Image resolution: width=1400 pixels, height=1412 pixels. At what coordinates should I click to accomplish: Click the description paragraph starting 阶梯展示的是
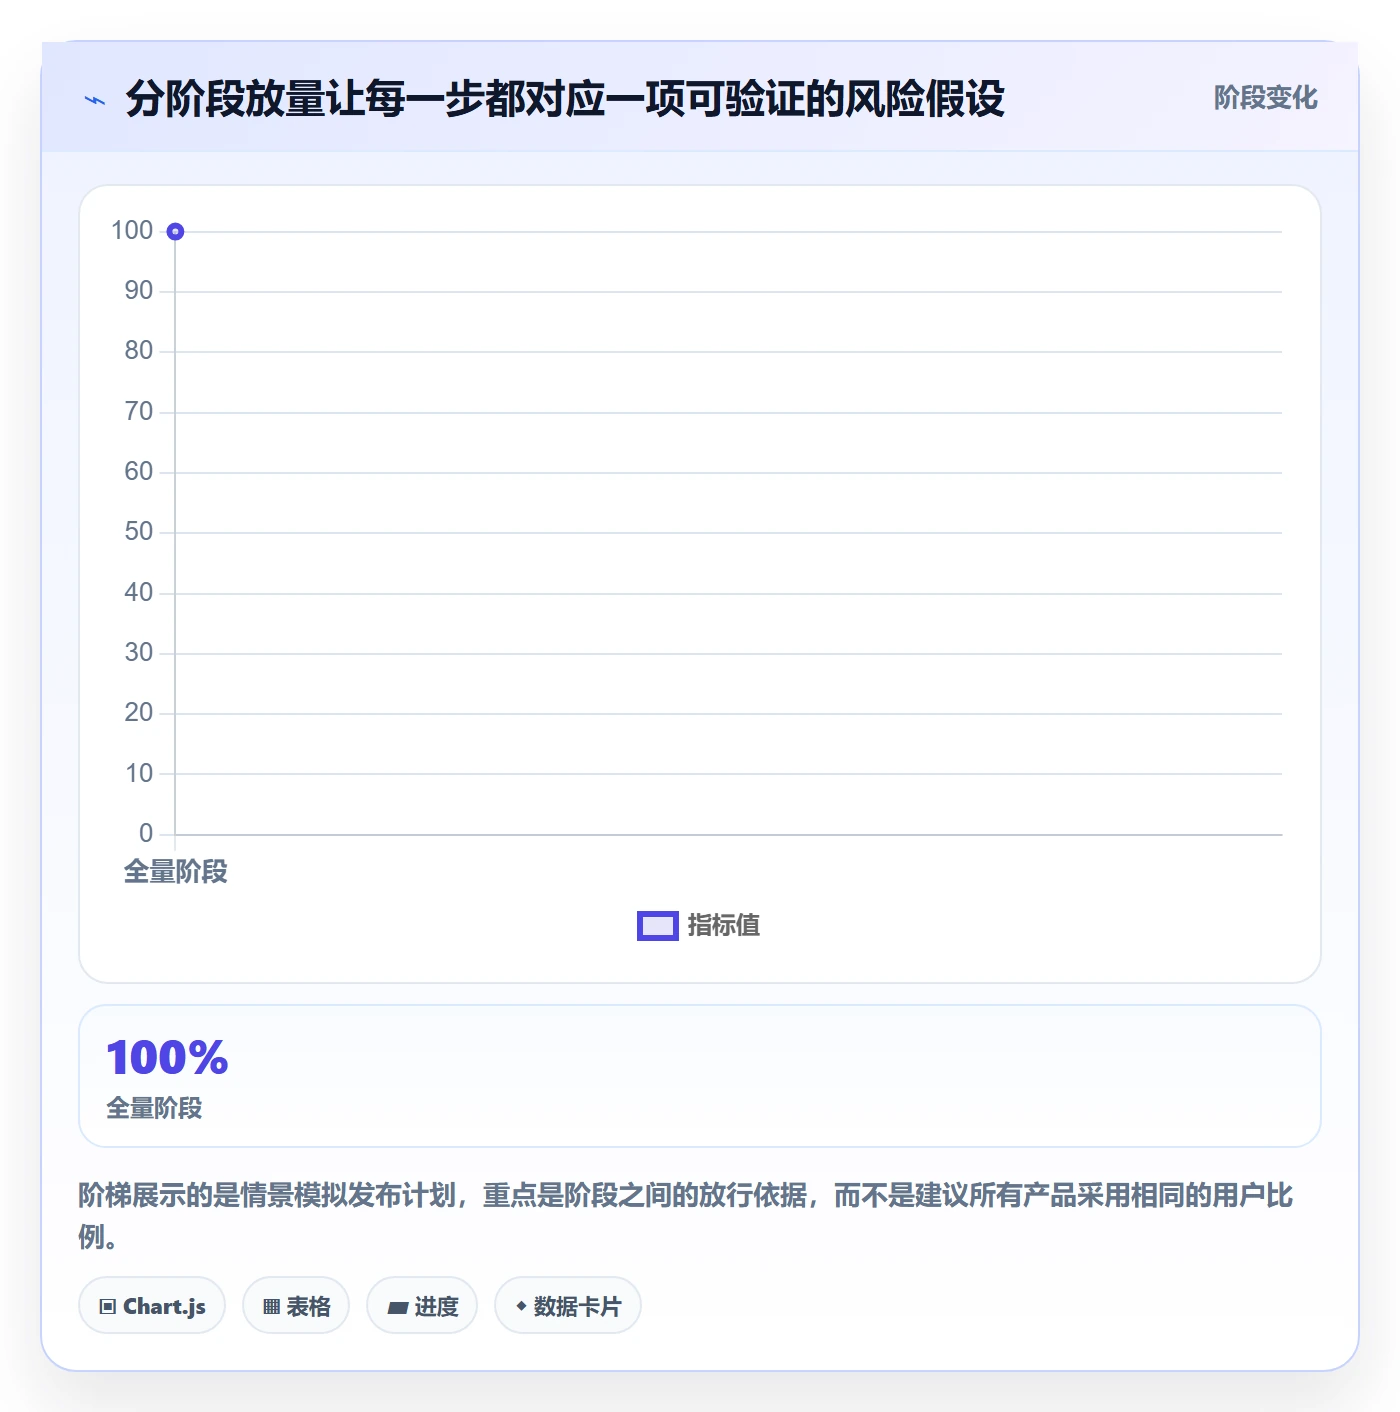(x=686, y=1216)
